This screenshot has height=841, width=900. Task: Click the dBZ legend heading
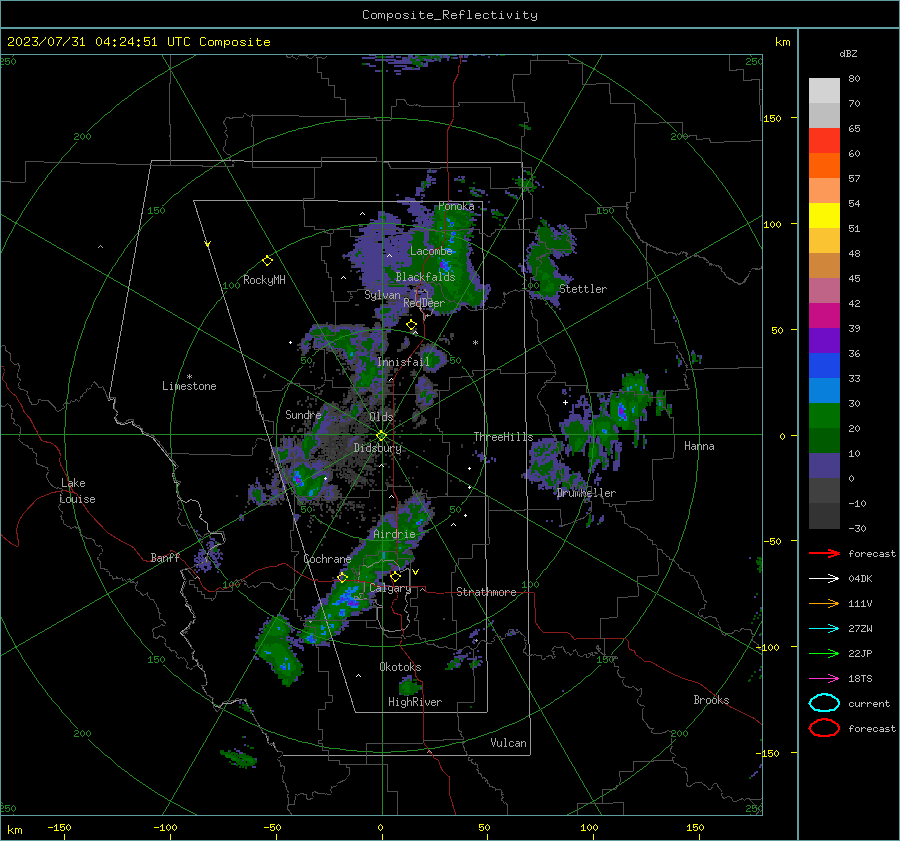(x=848, y=54)
